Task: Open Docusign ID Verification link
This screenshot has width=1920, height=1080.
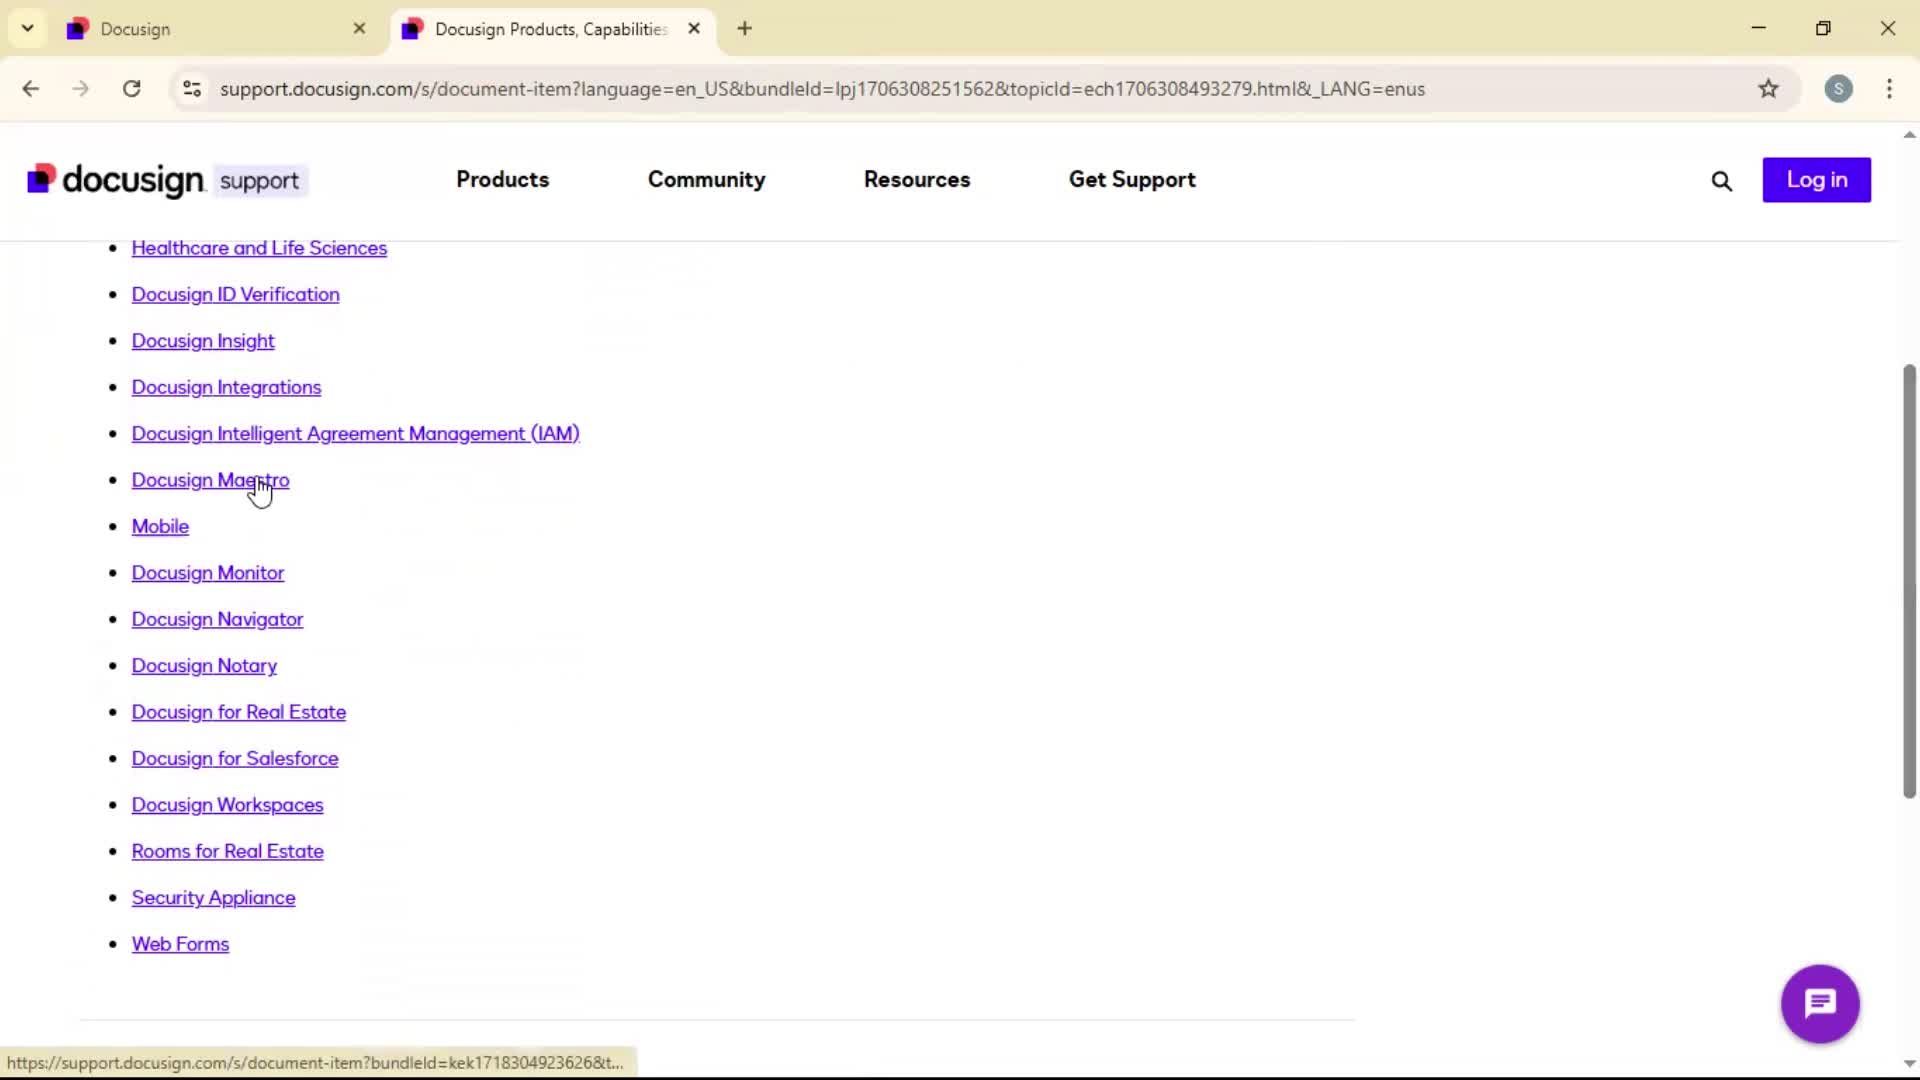Action: [x=235, y=295]
